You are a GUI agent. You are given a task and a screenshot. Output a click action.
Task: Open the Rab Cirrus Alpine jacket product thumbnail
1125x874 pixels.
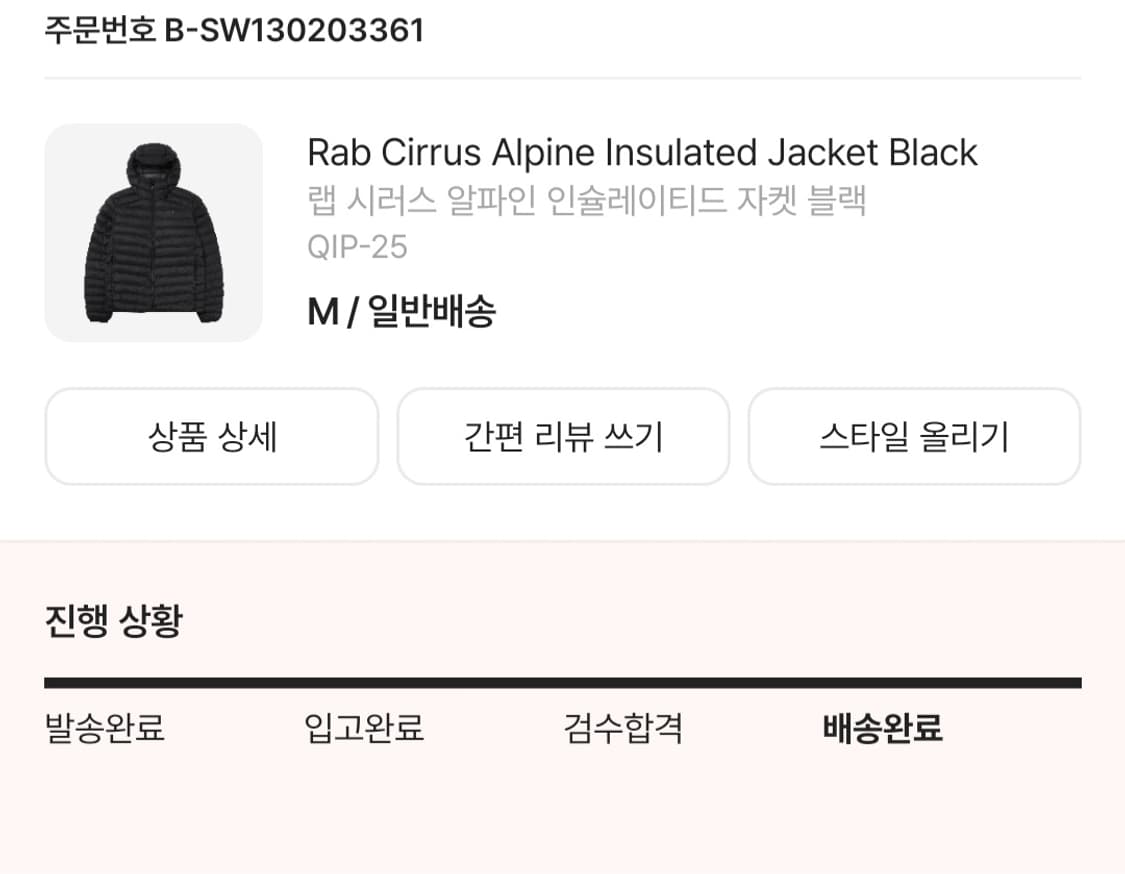click(153, 232)
